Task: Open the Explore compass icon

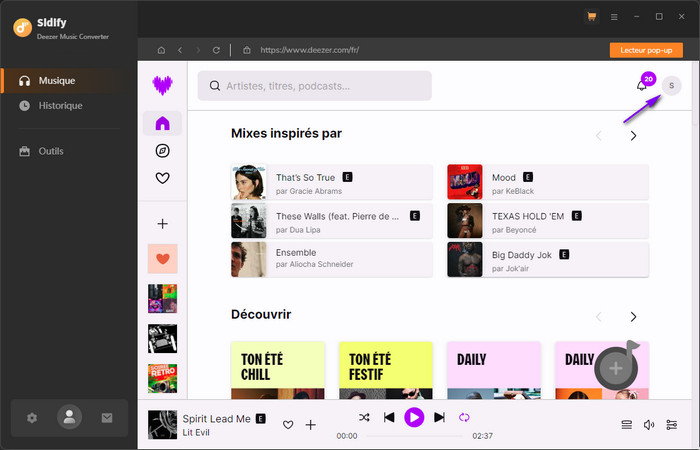Action: (162, 151)
